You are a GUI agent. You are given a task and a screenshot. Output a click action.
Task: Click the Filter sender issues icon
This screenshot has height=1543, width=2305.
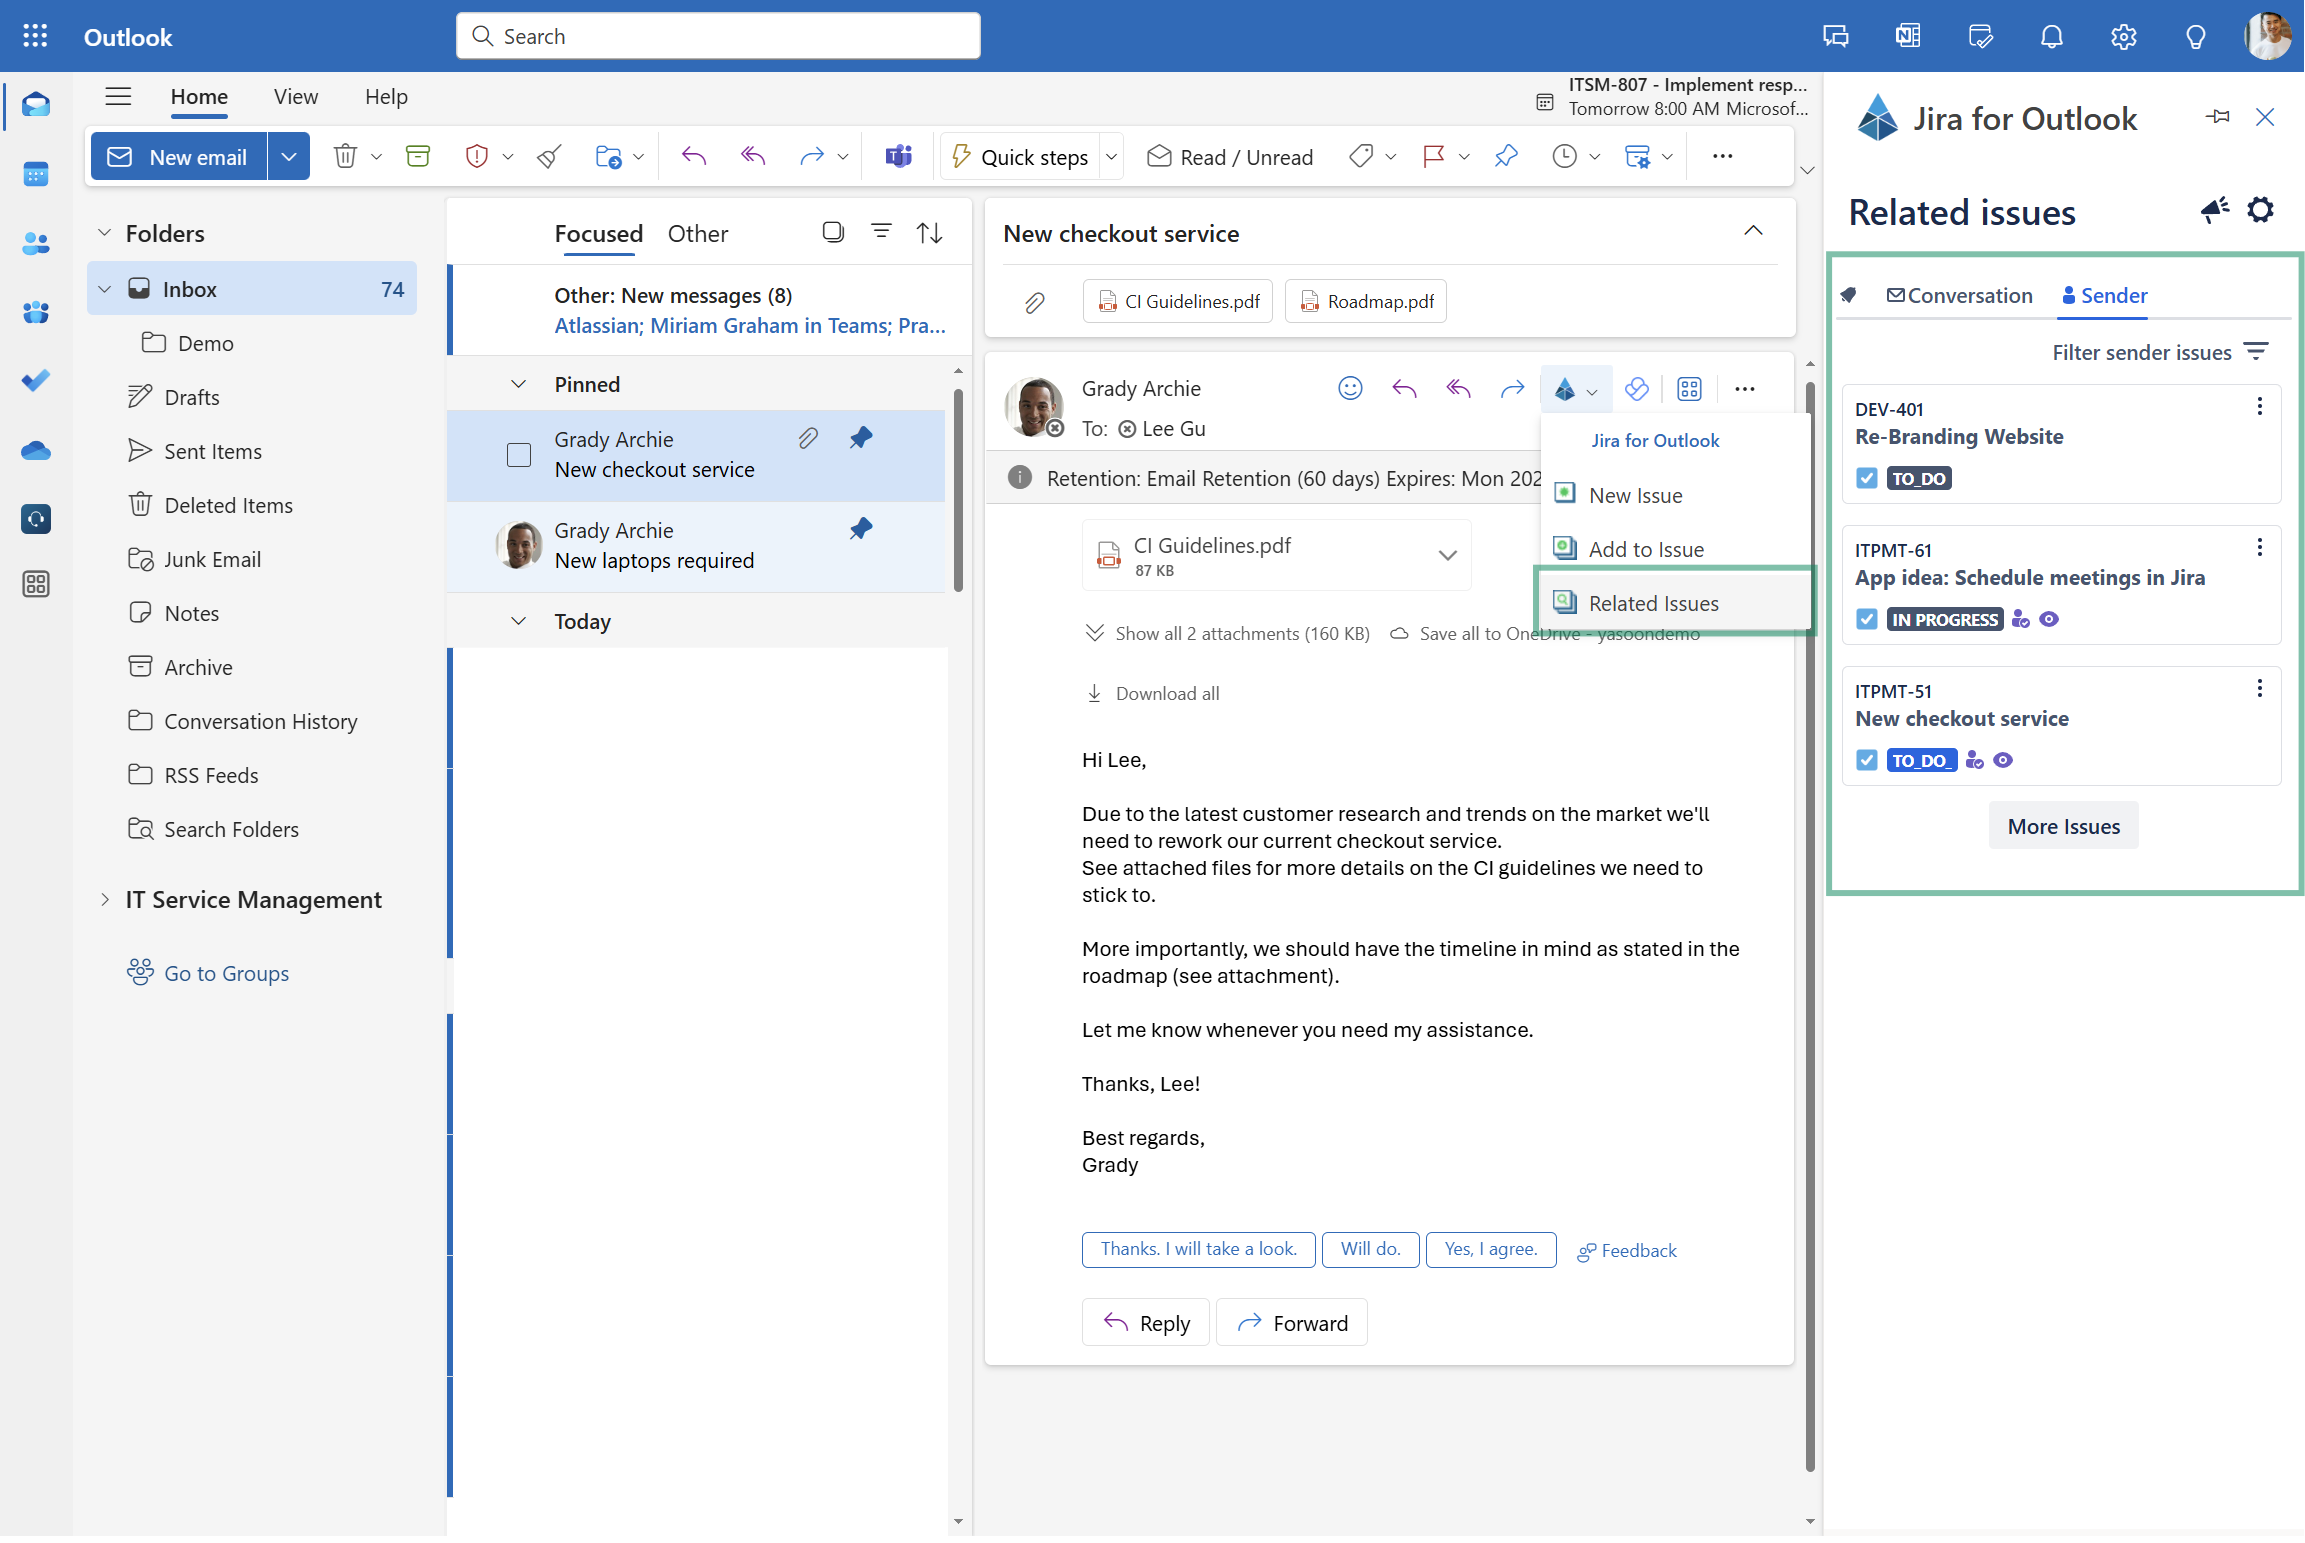[x=2256, y=352]
